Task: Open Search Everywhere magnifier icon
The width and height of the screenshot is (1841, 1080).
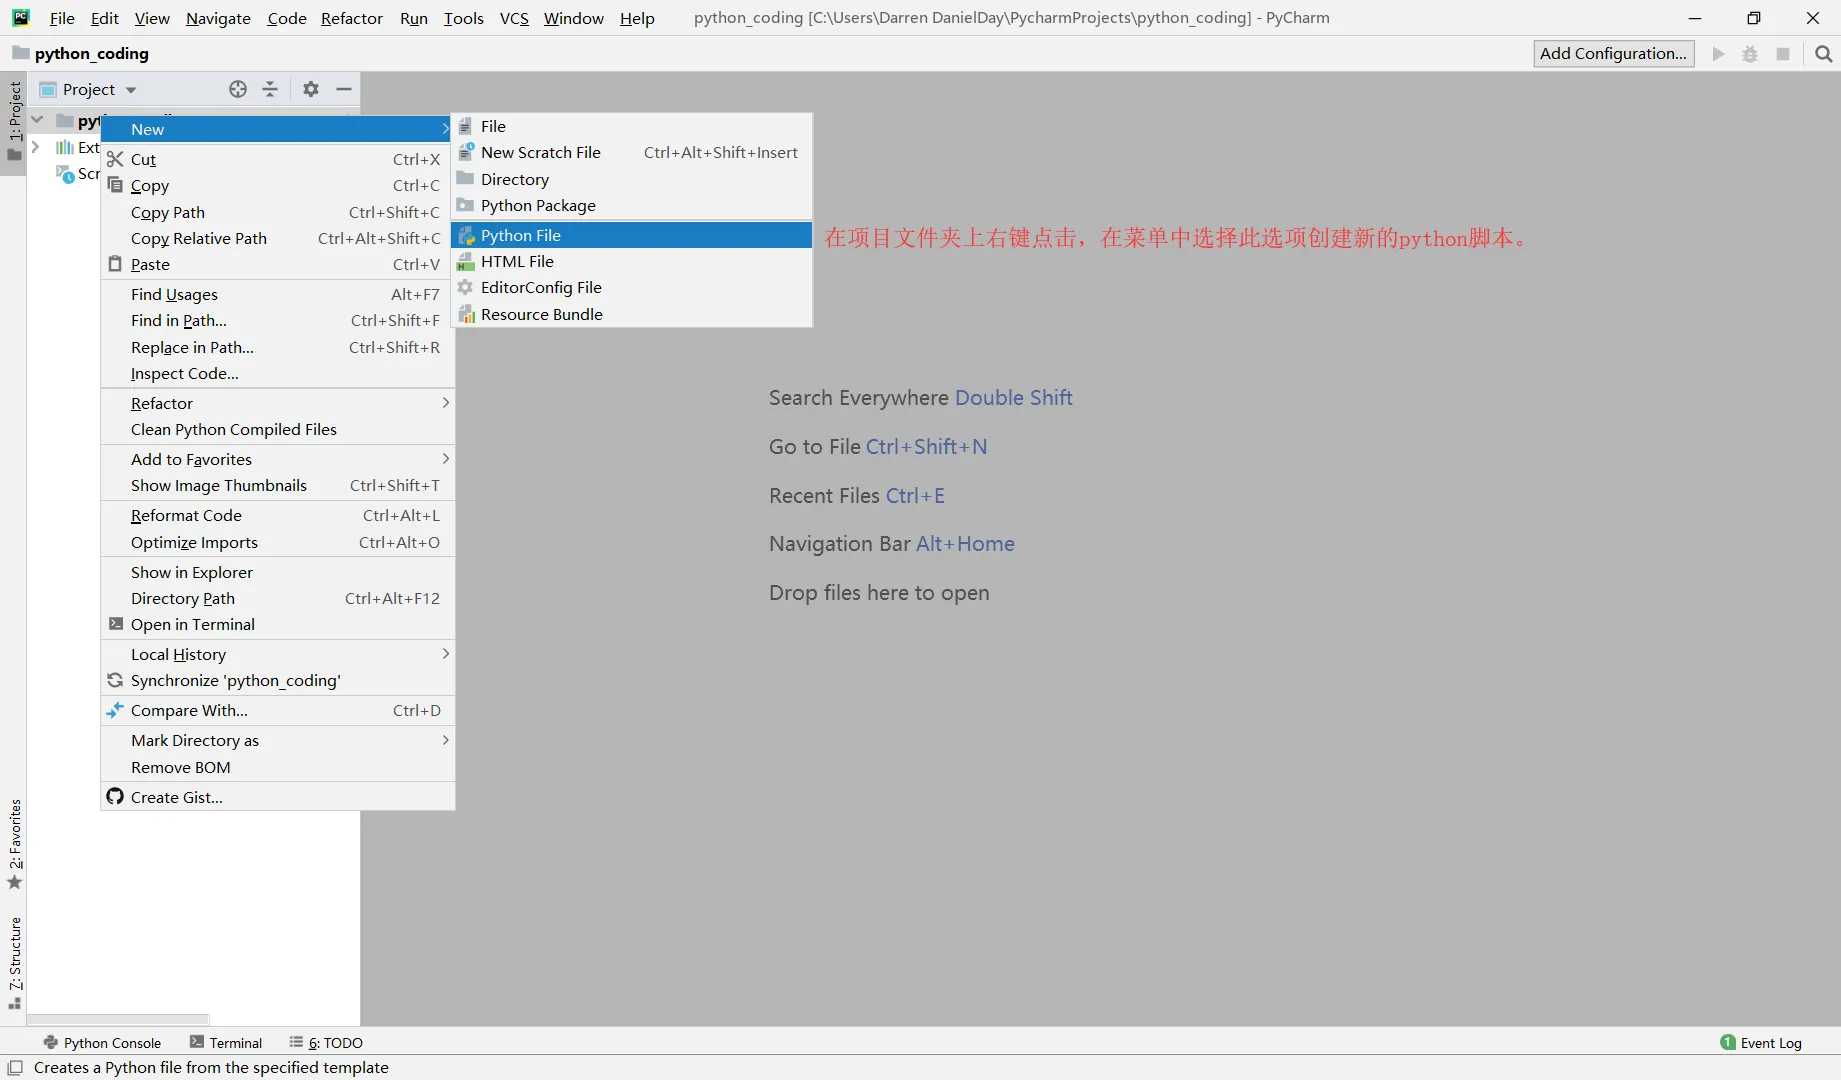Action: pos(1824,54)
